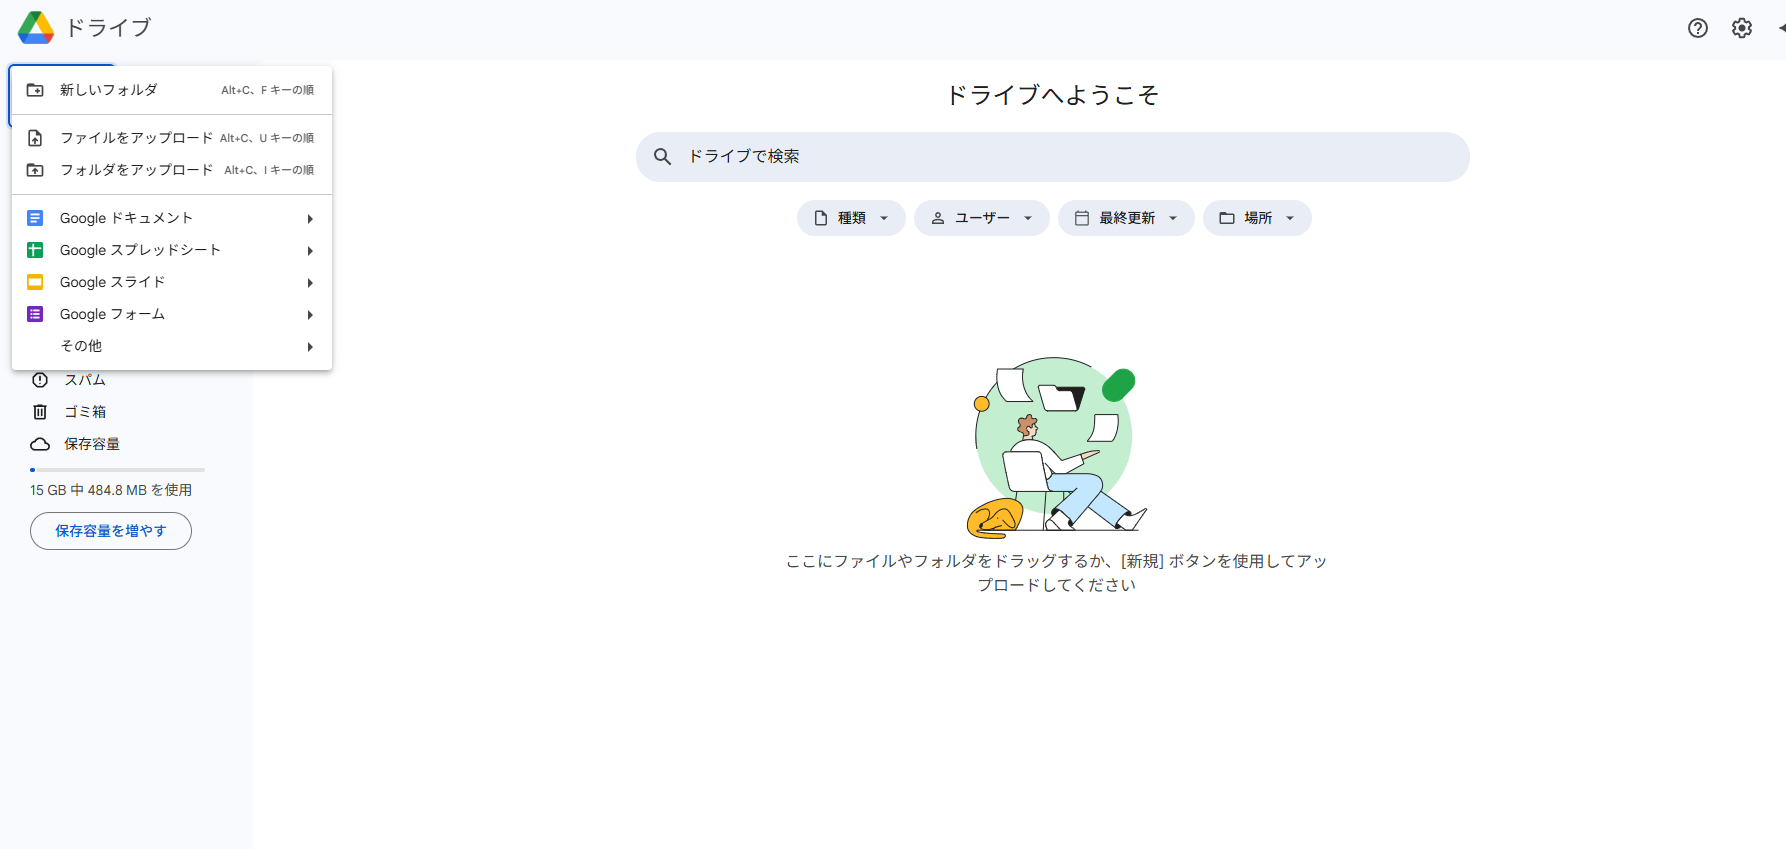Select Google ドキュメント menu item

click(x=172, y=218)
